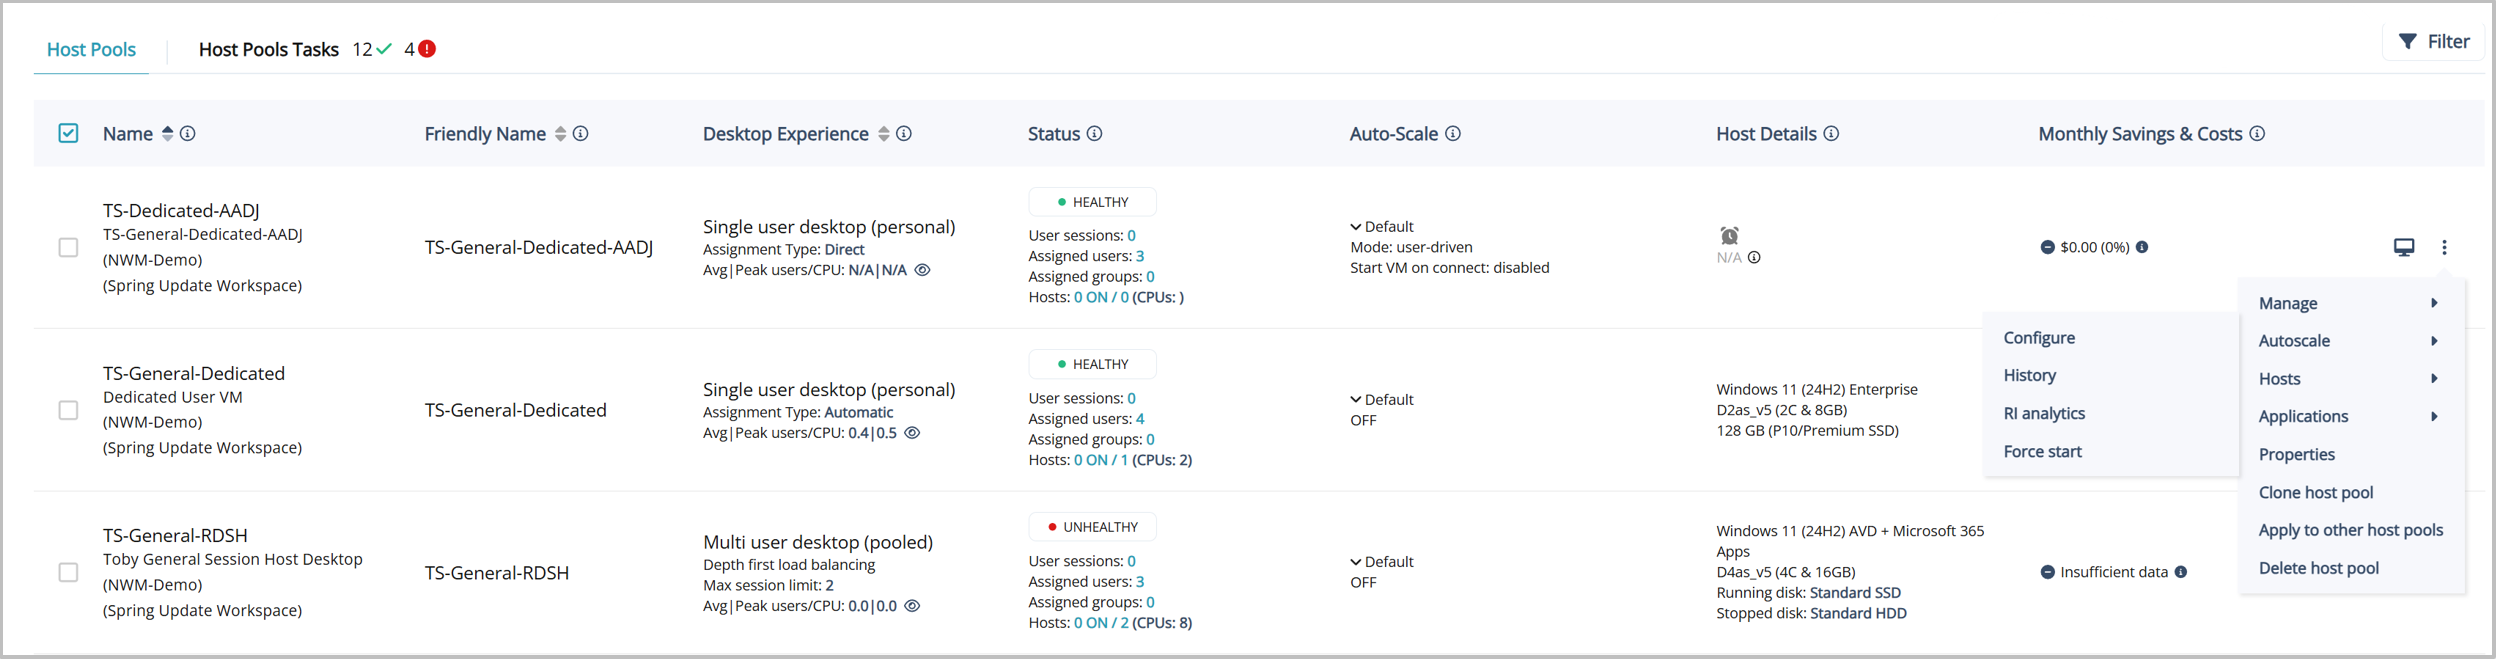Image resolution: width=2497 pixels, height=659 pixels.
Task: Click the Filter button
Action: coord(2433,42)
